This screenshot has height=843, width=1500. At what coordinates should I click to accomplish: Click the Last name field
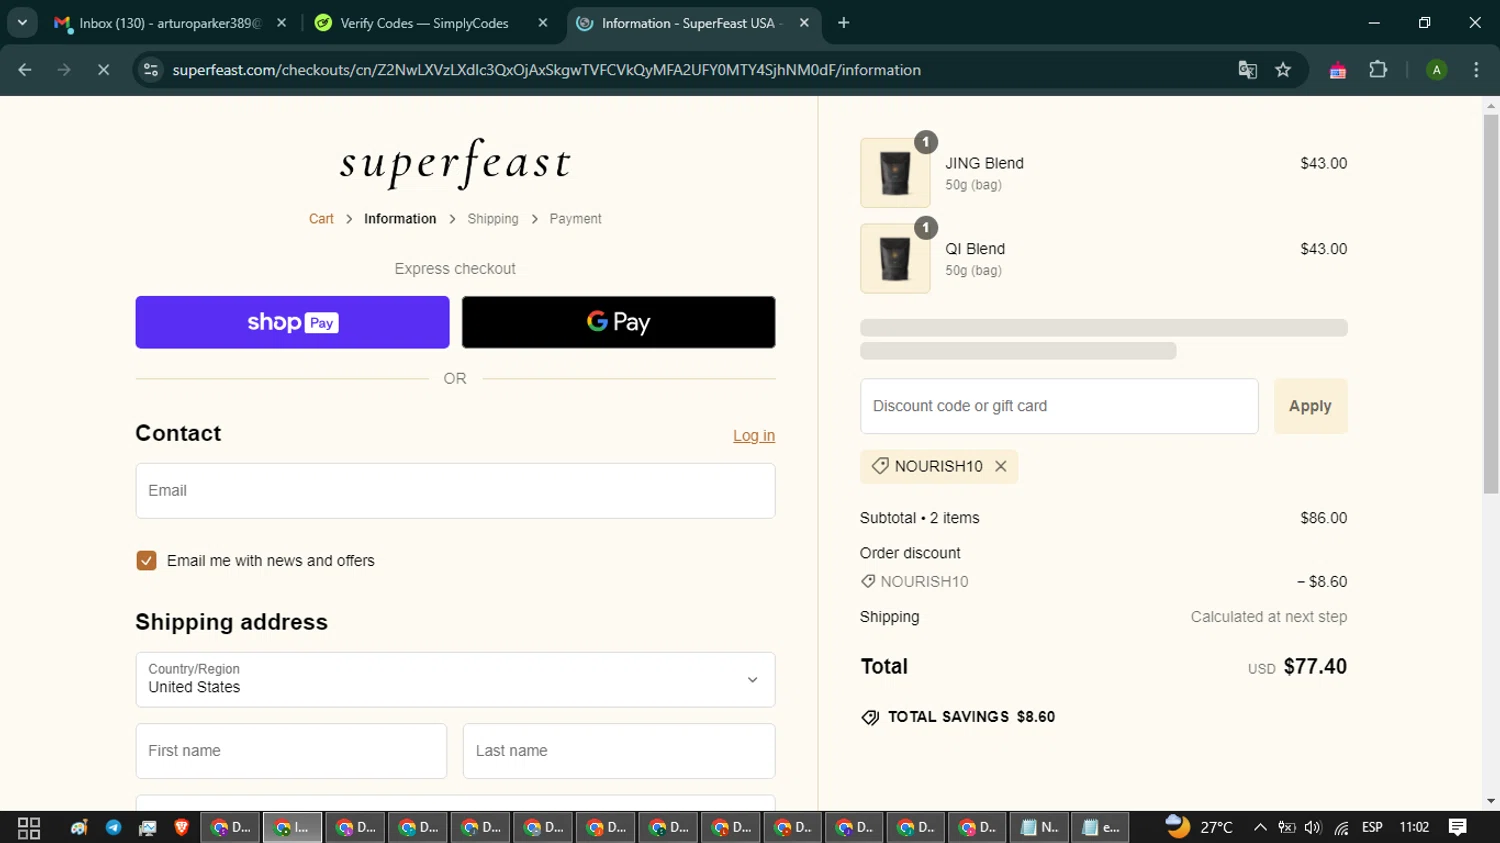click(619, 751)
